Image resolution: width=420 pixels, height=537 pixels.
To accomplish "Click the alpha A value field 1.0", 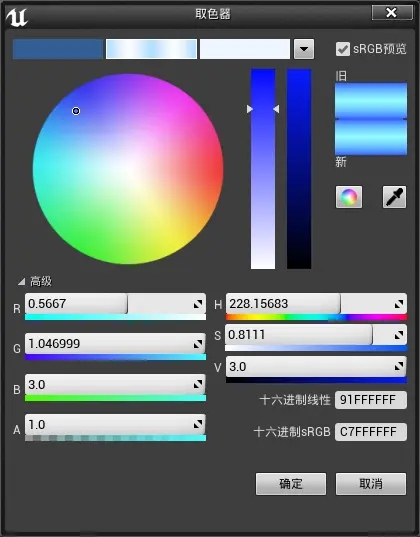I will 115,425.
